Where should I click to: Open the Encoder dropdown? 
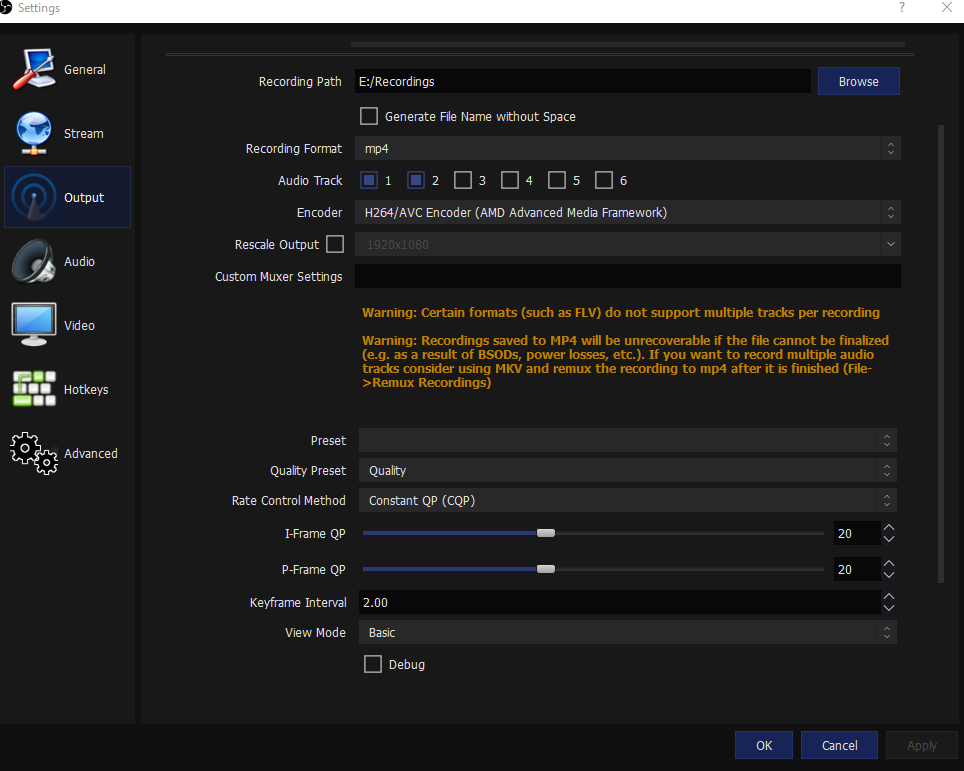(x=628, y=212)
